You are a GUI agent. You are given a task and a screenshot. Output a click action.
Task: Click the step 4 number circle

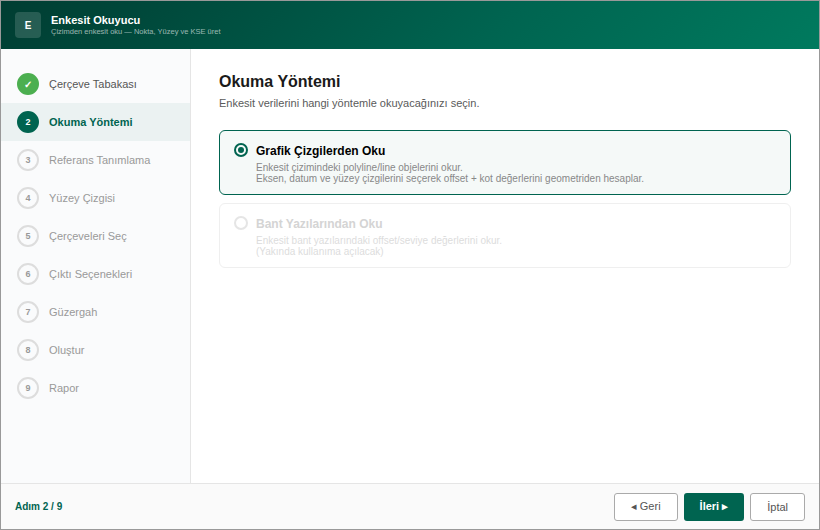coord(28,198)
